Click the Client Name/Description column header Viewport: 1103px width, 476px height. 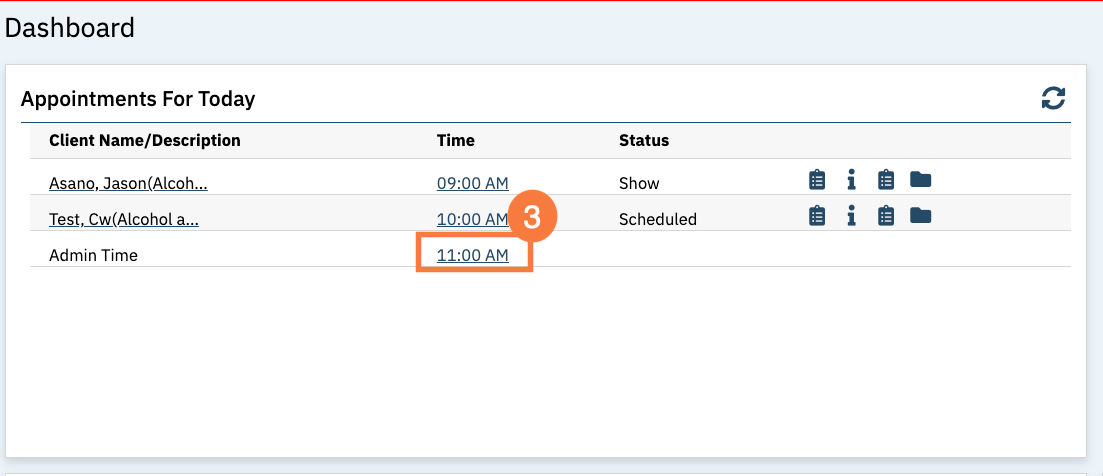[145, 141]
